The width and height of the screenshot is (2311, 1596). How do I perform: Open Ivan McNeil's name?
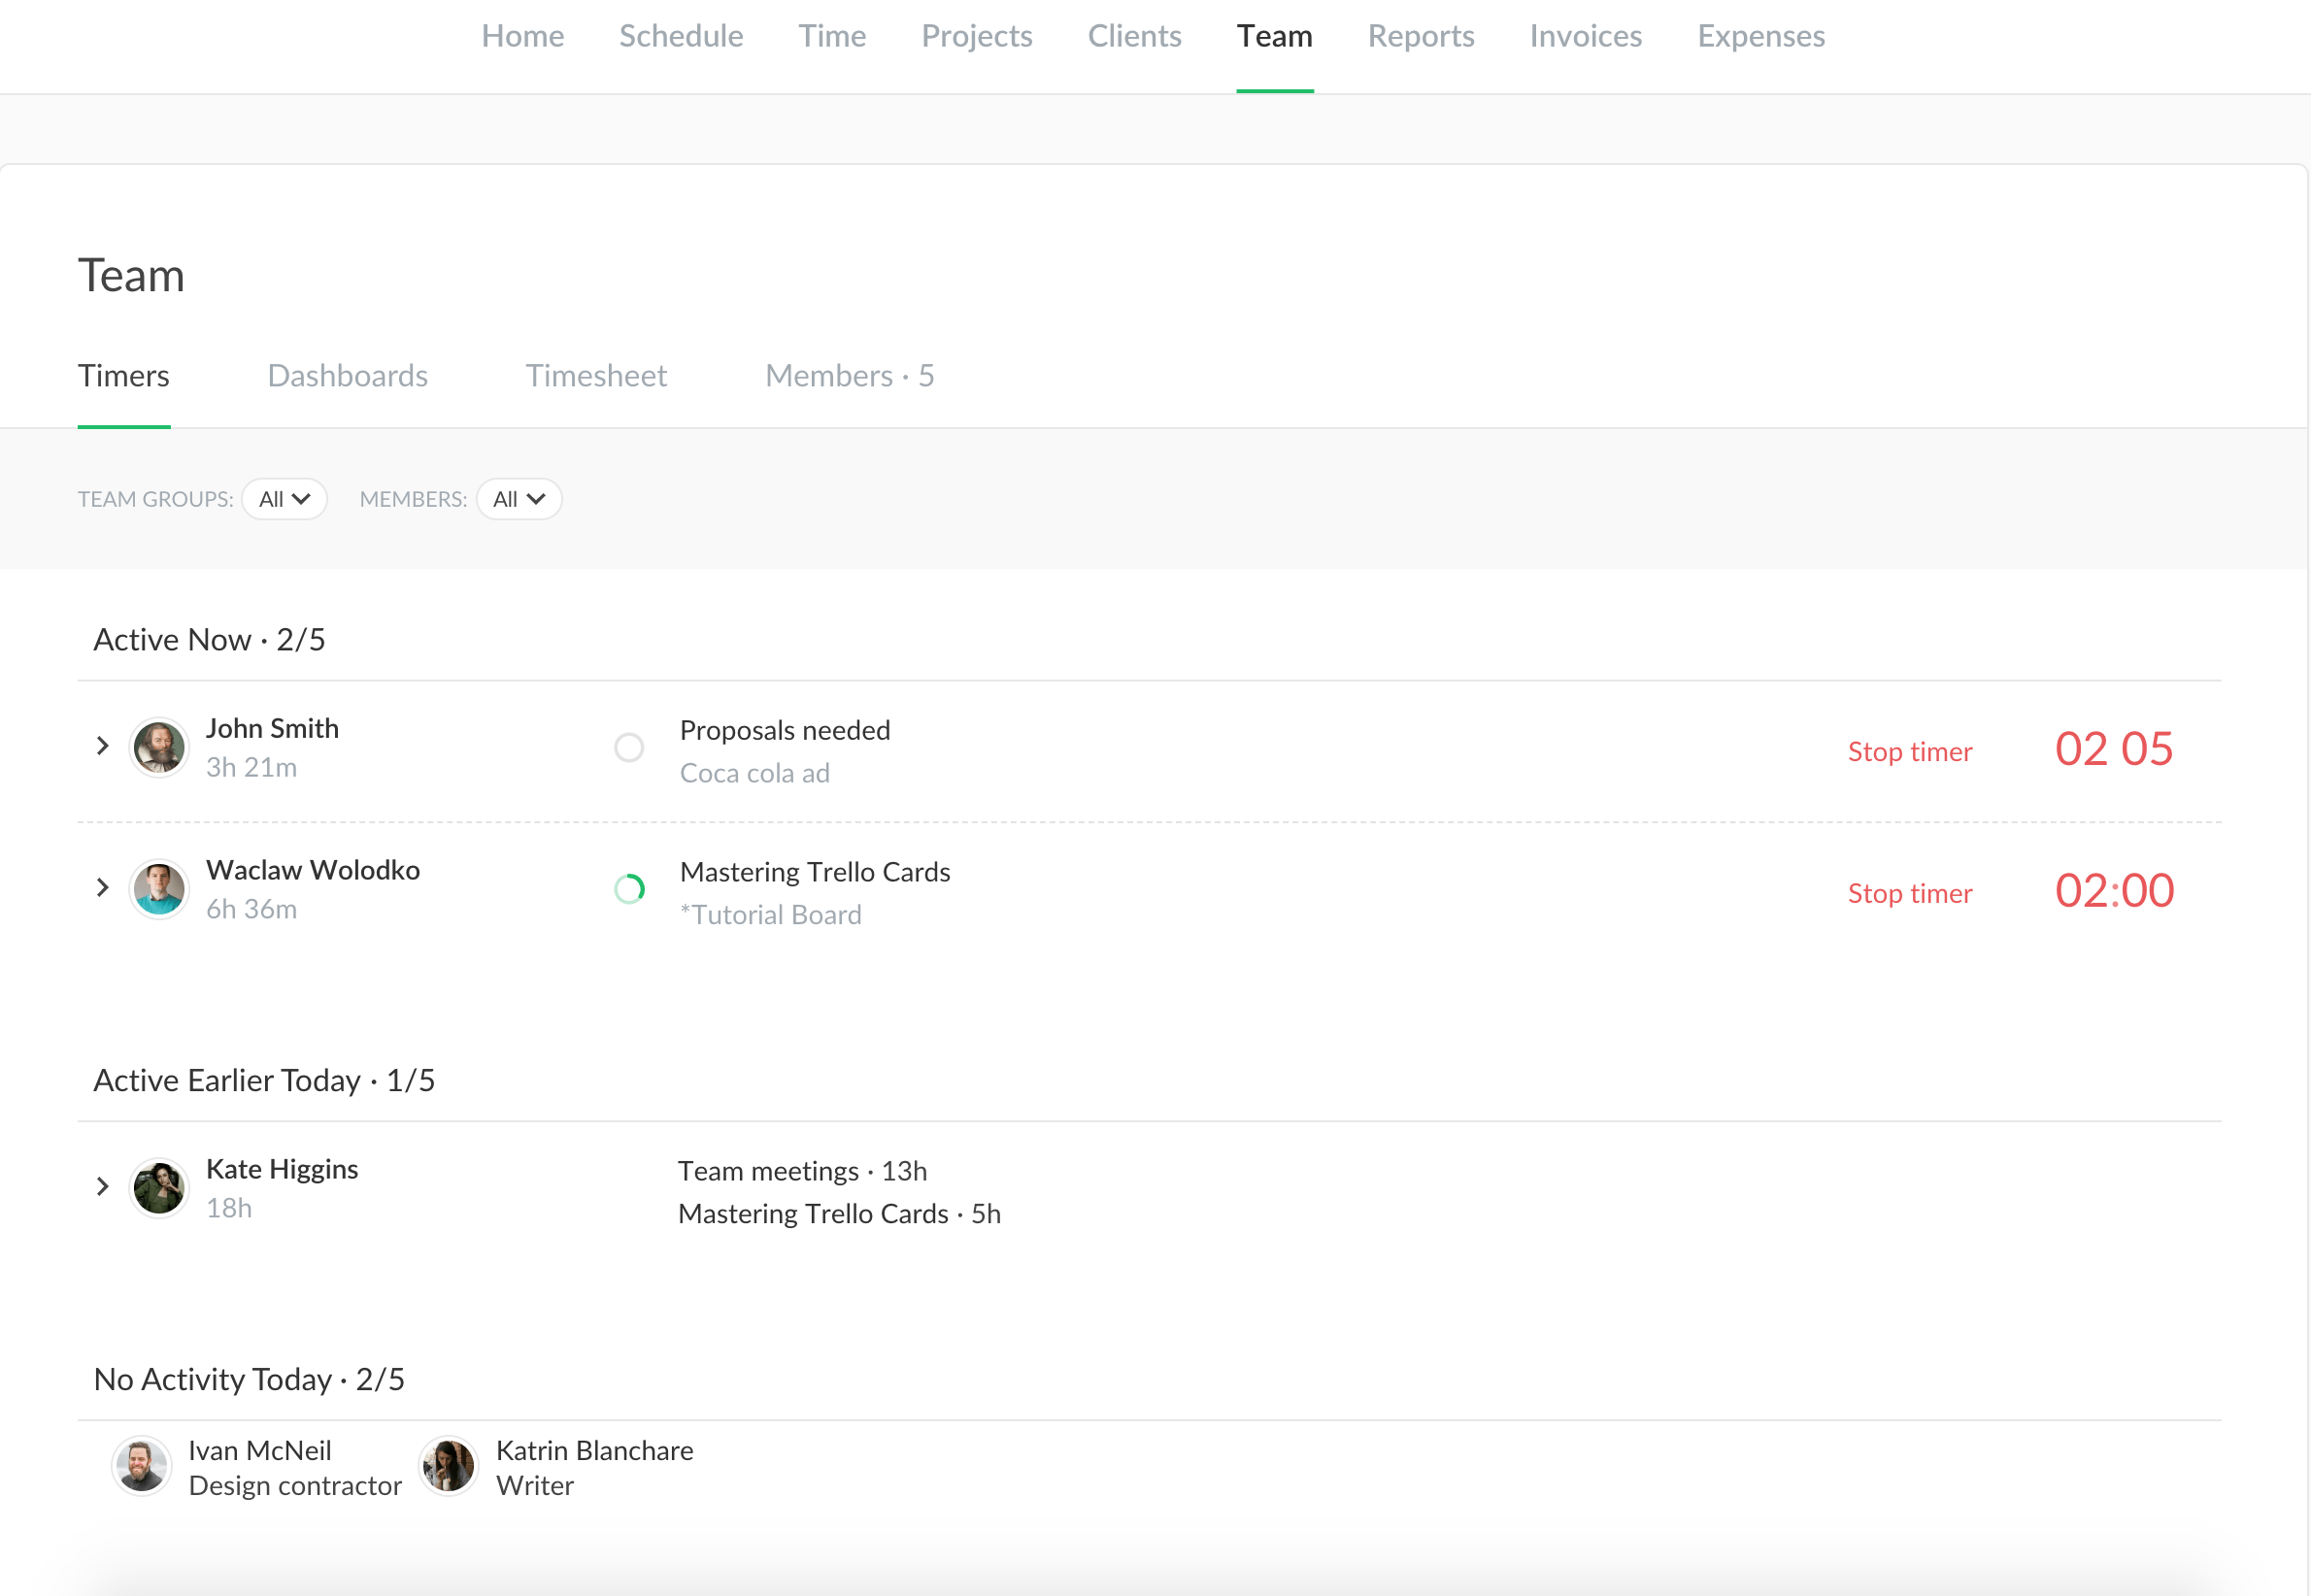pos(260,1450)
